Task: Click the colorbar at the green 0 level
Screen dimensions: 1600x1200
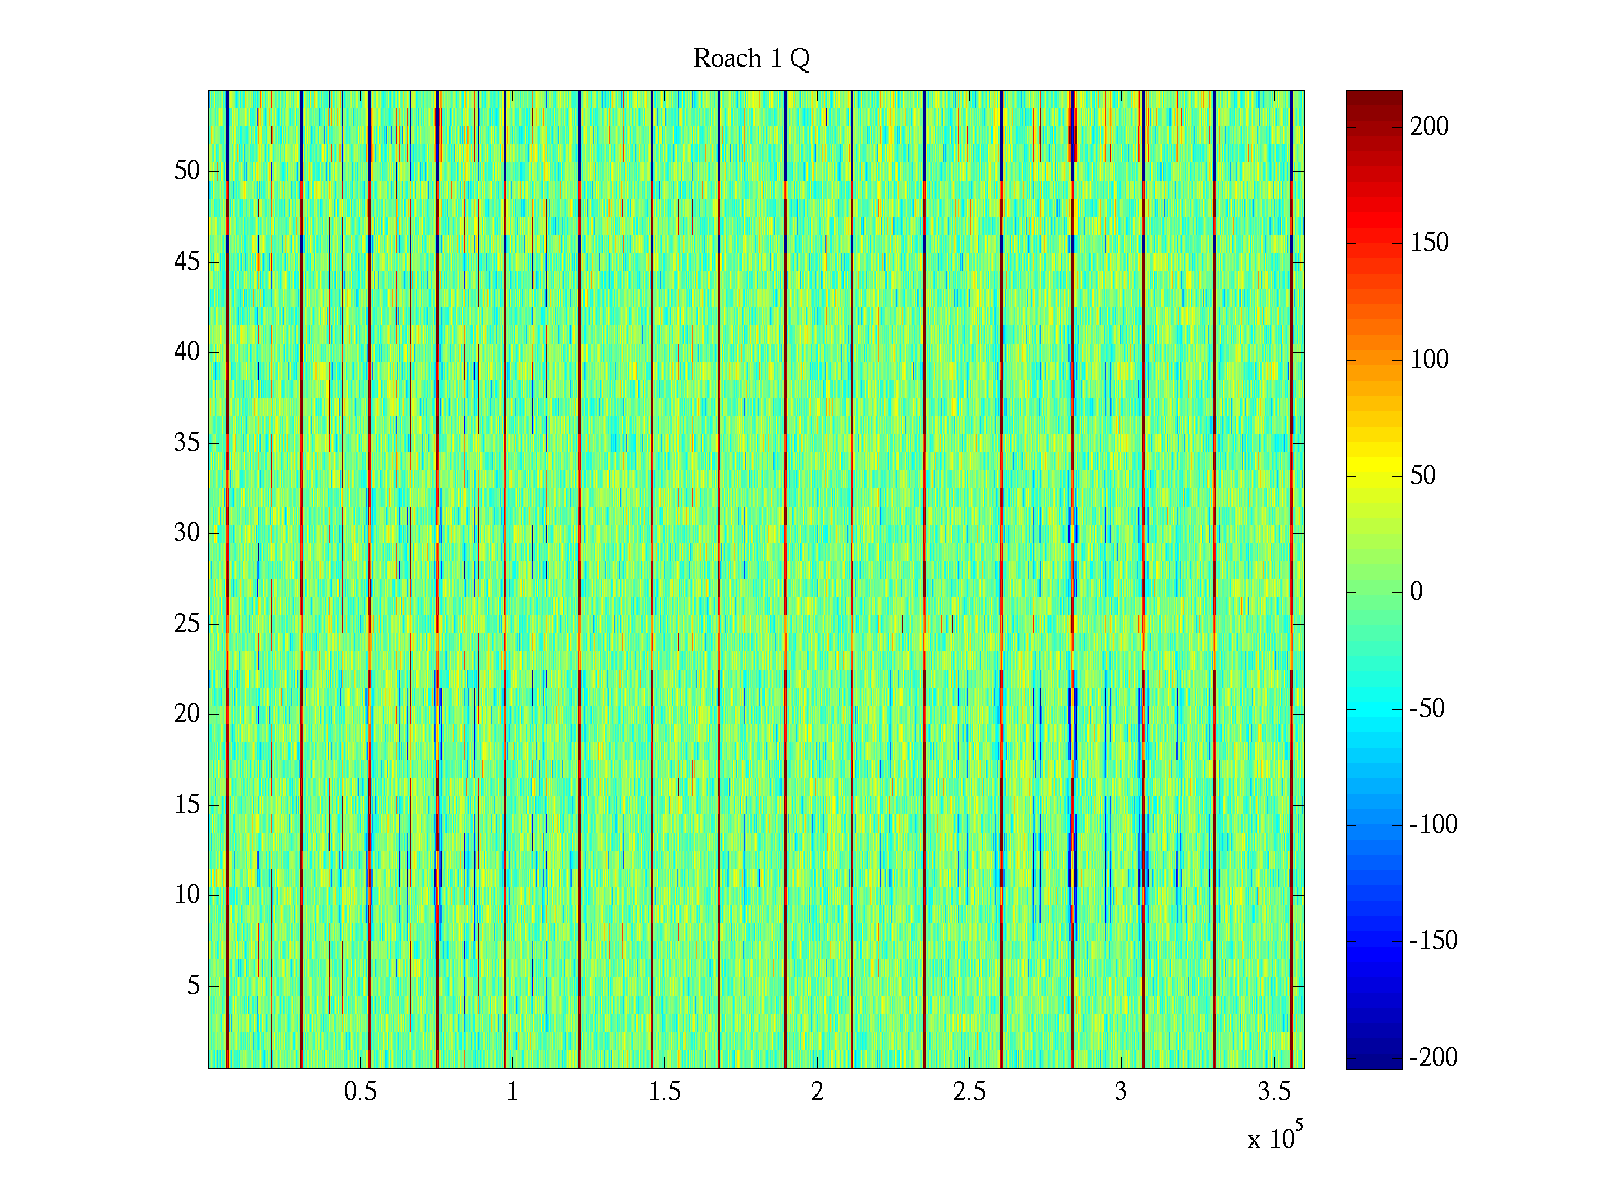Action: pyautogui.click(x=1373, y=592)
